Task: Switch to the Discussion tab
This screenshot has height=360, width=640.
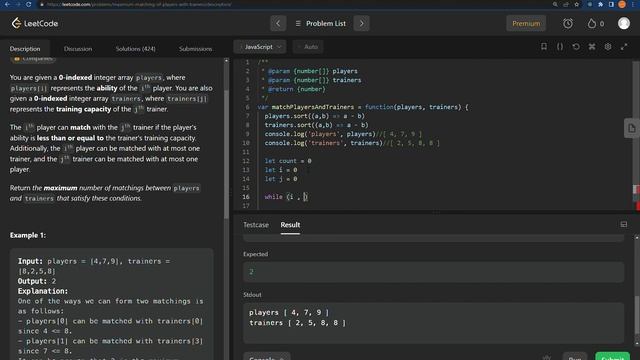Action: coord(78,49)
